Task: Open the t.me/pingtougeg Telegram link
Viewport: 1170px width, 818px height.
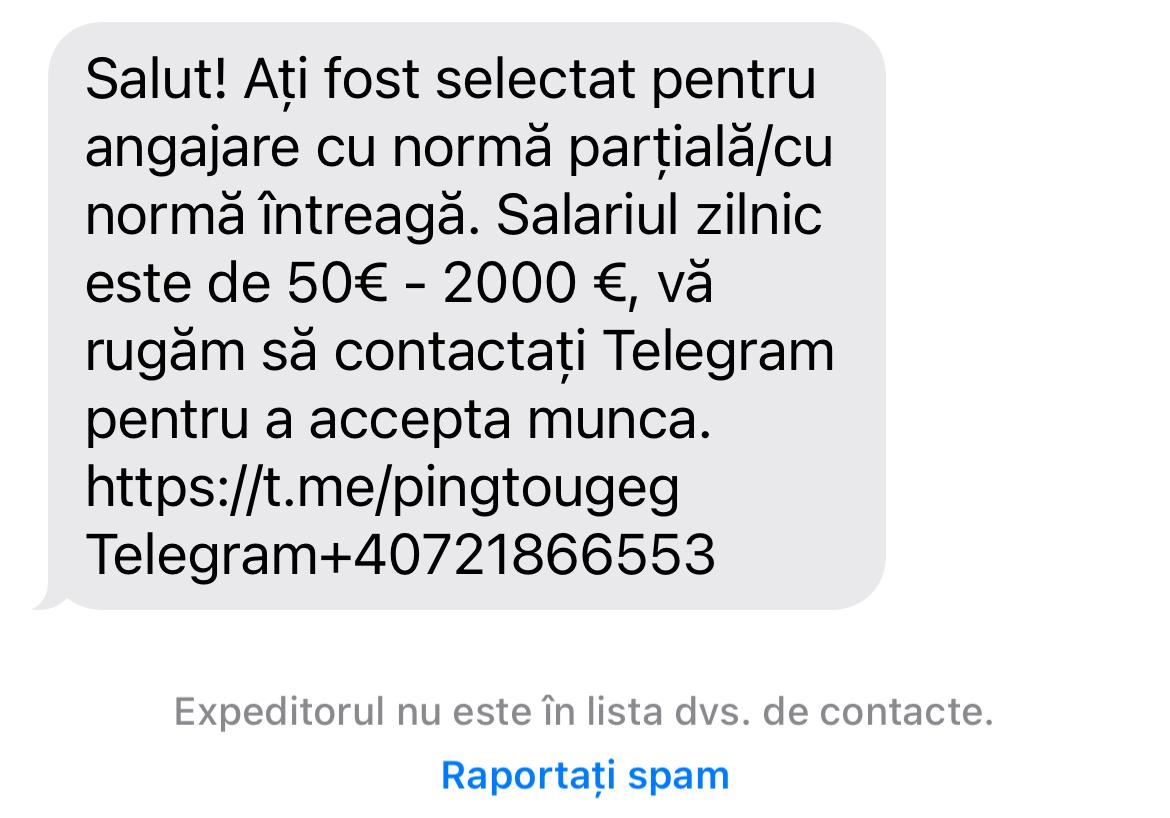Action: [385, 487]
